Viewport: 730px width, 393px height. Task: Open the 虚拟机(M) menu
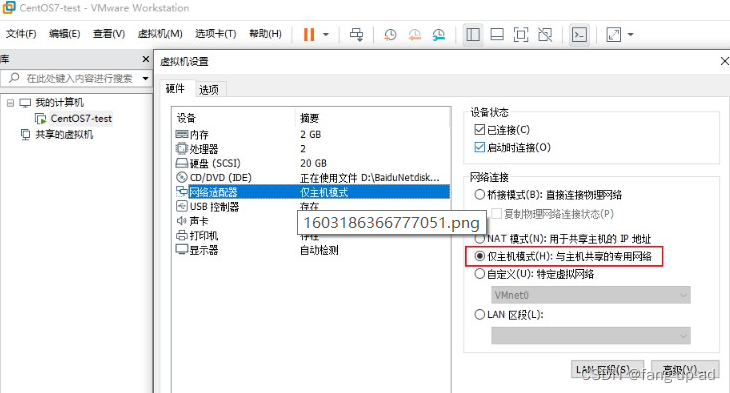click(x=160, y=34)
